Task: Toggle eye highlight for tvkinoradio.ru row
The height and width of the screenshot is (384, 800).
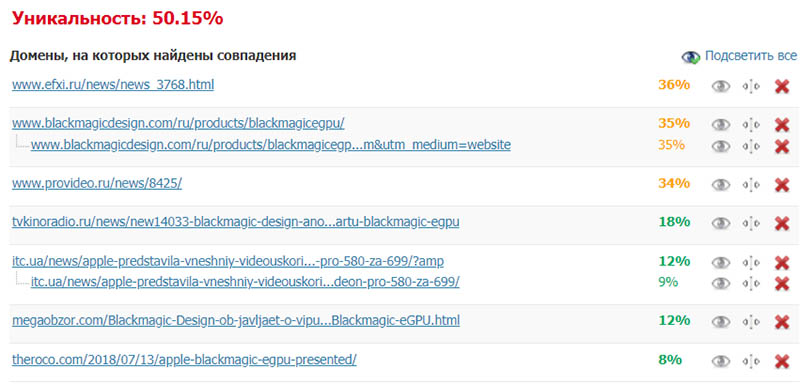Action: 721,223
